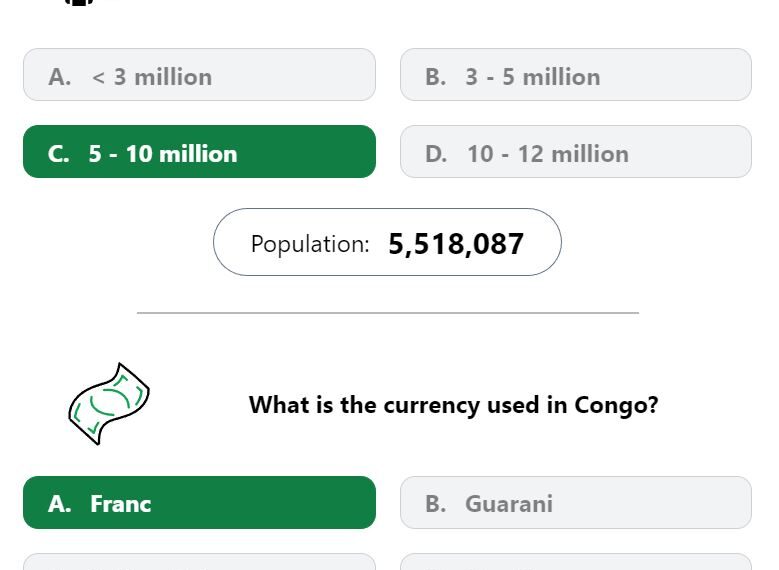
Task: Select the Guarani answer option
Action: coord(575,502)
